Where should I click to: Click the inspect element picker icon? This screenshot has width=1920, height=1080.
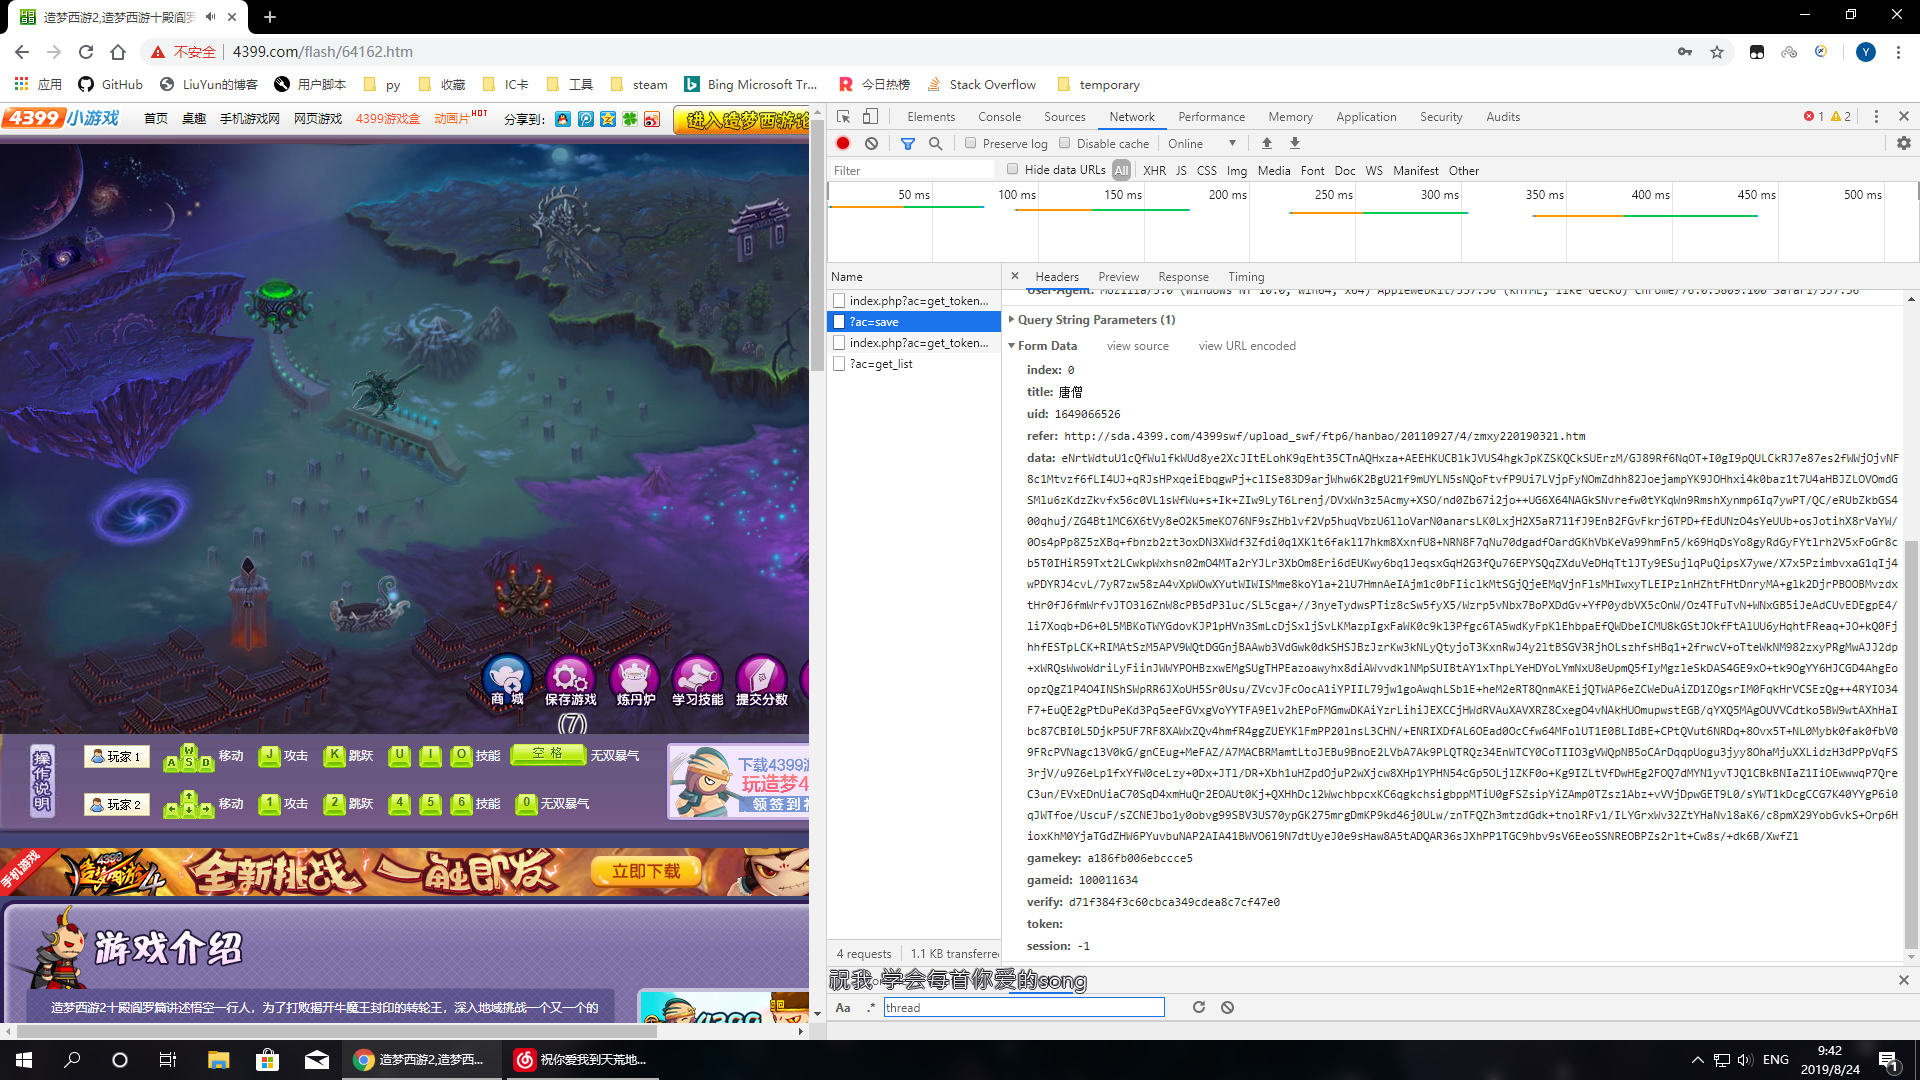[844, 116]
